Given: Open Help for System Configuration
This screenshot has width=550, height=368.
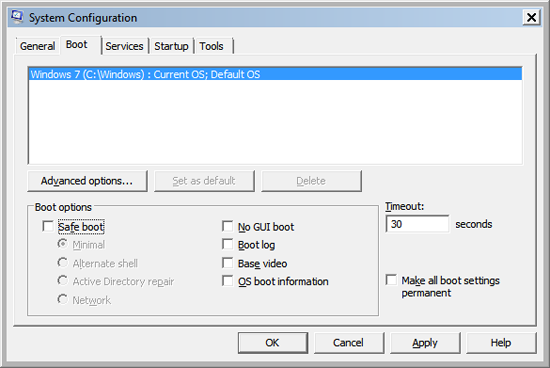Looking at the screenshot, I should point(501,343).
